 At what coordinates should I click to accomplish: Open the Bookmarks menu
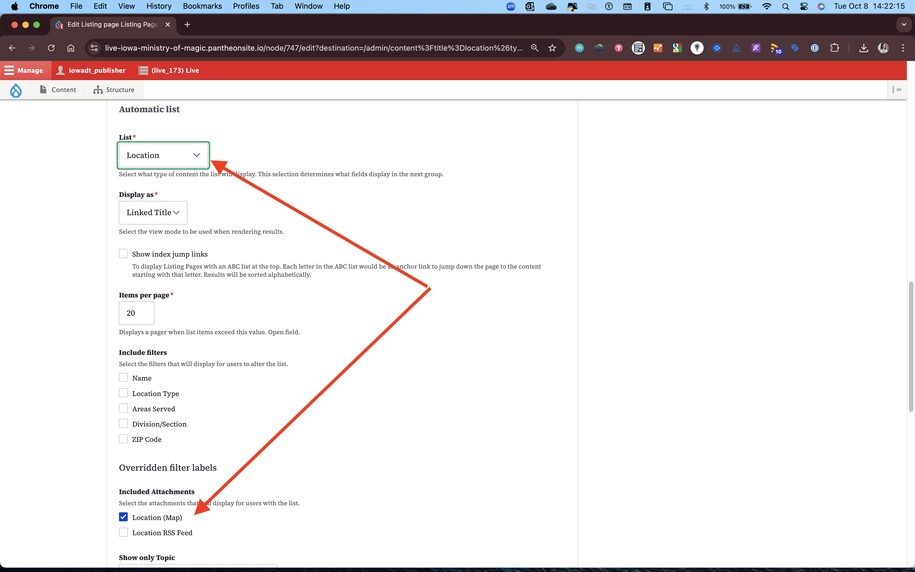click(x=202, y=6)
